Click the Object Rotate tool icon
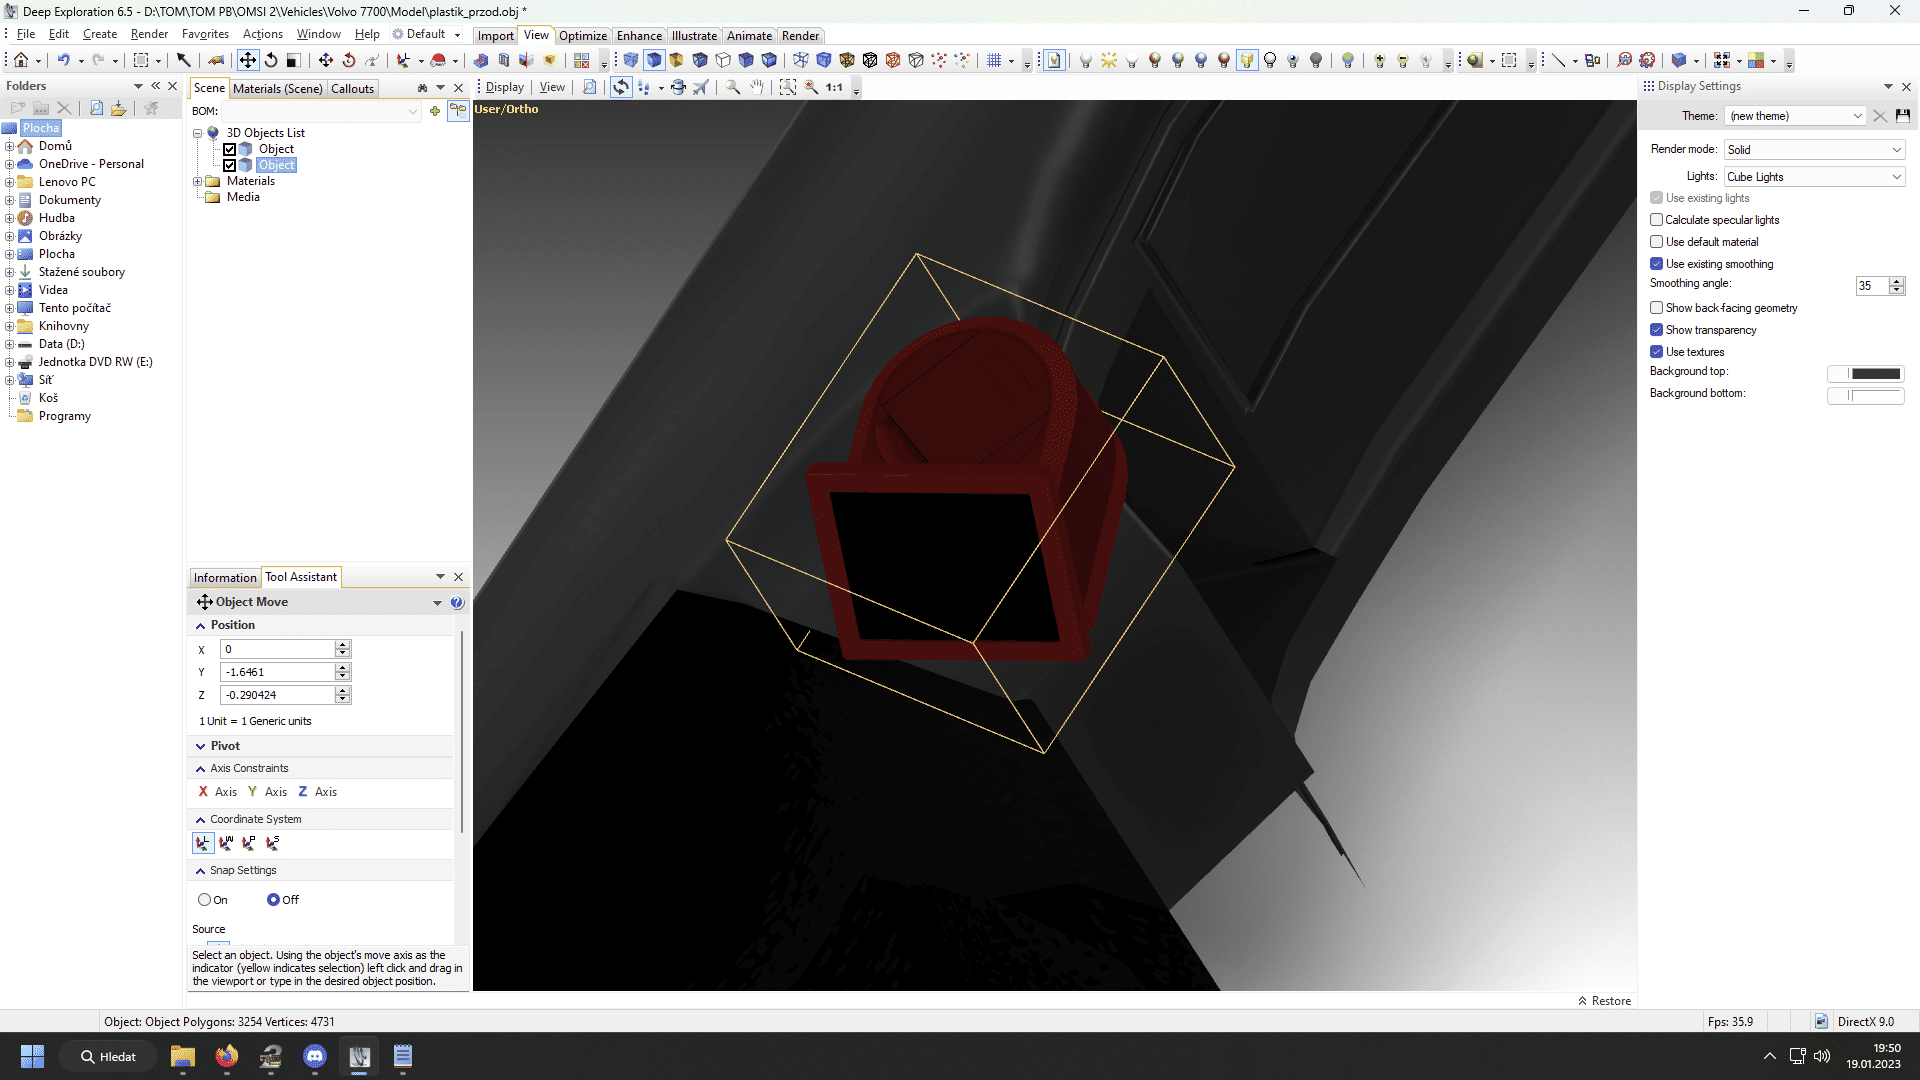Screen dimensions: 1920x1080 coord(270,61)
